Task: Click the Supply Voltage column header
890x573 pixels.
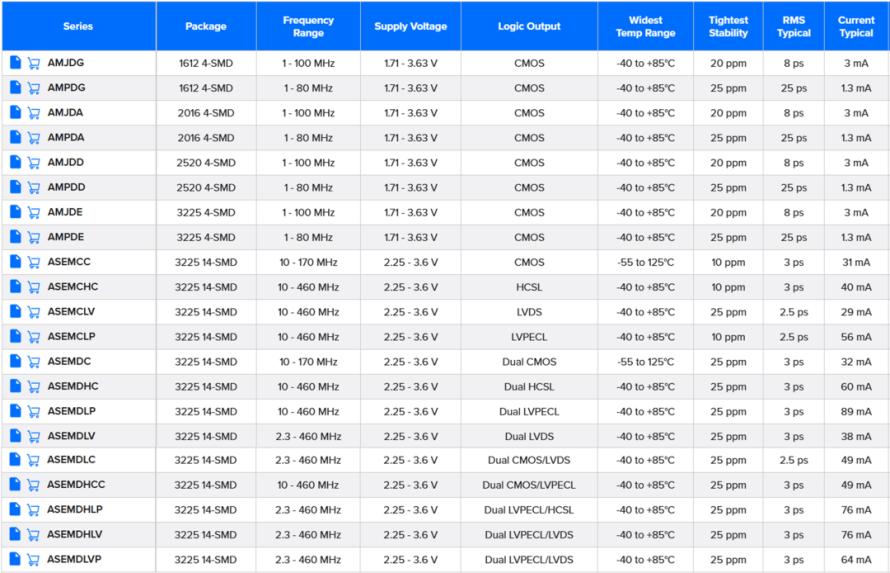Action: 410,26
